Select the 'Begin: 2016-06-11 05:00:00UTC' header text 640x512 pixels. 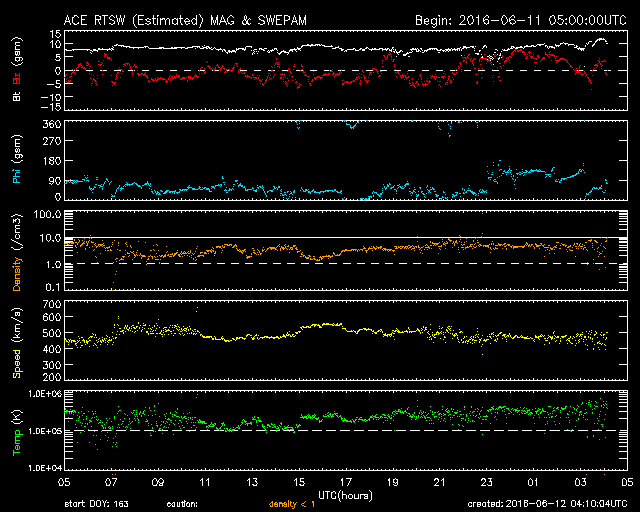click(x=521, y=20)
